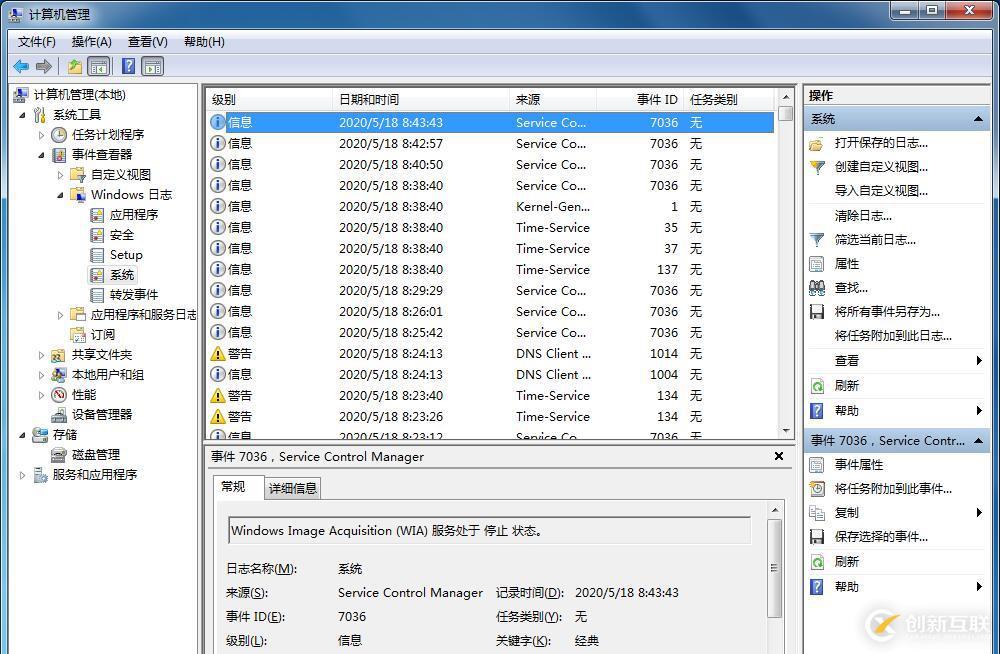Click 查找 in the actions pane
The width and height of the screenshot is (1000, 654).
851,288
